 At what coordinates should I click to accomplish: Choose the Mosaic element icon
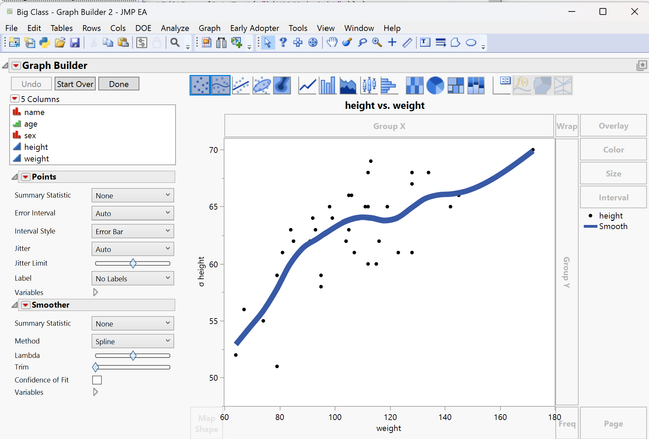(x=476, y=85)
